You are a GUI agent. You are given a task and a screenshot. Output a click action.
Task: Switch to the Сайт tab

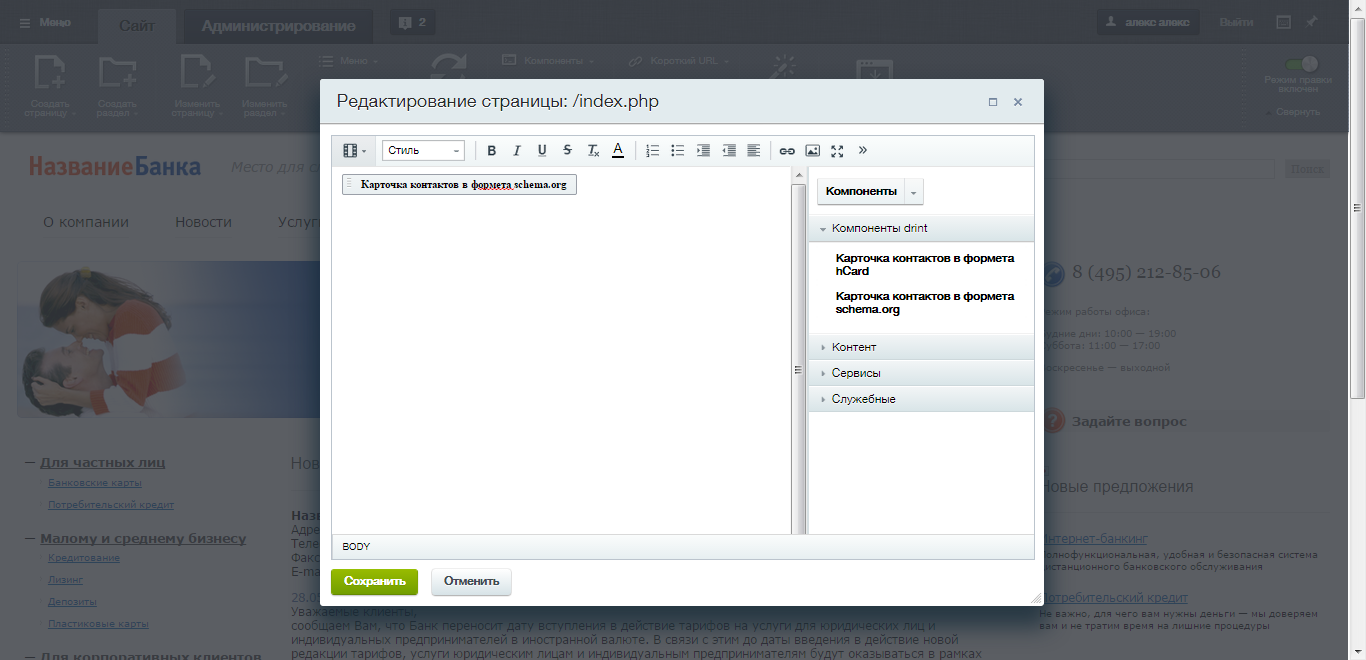pos(137,25)
